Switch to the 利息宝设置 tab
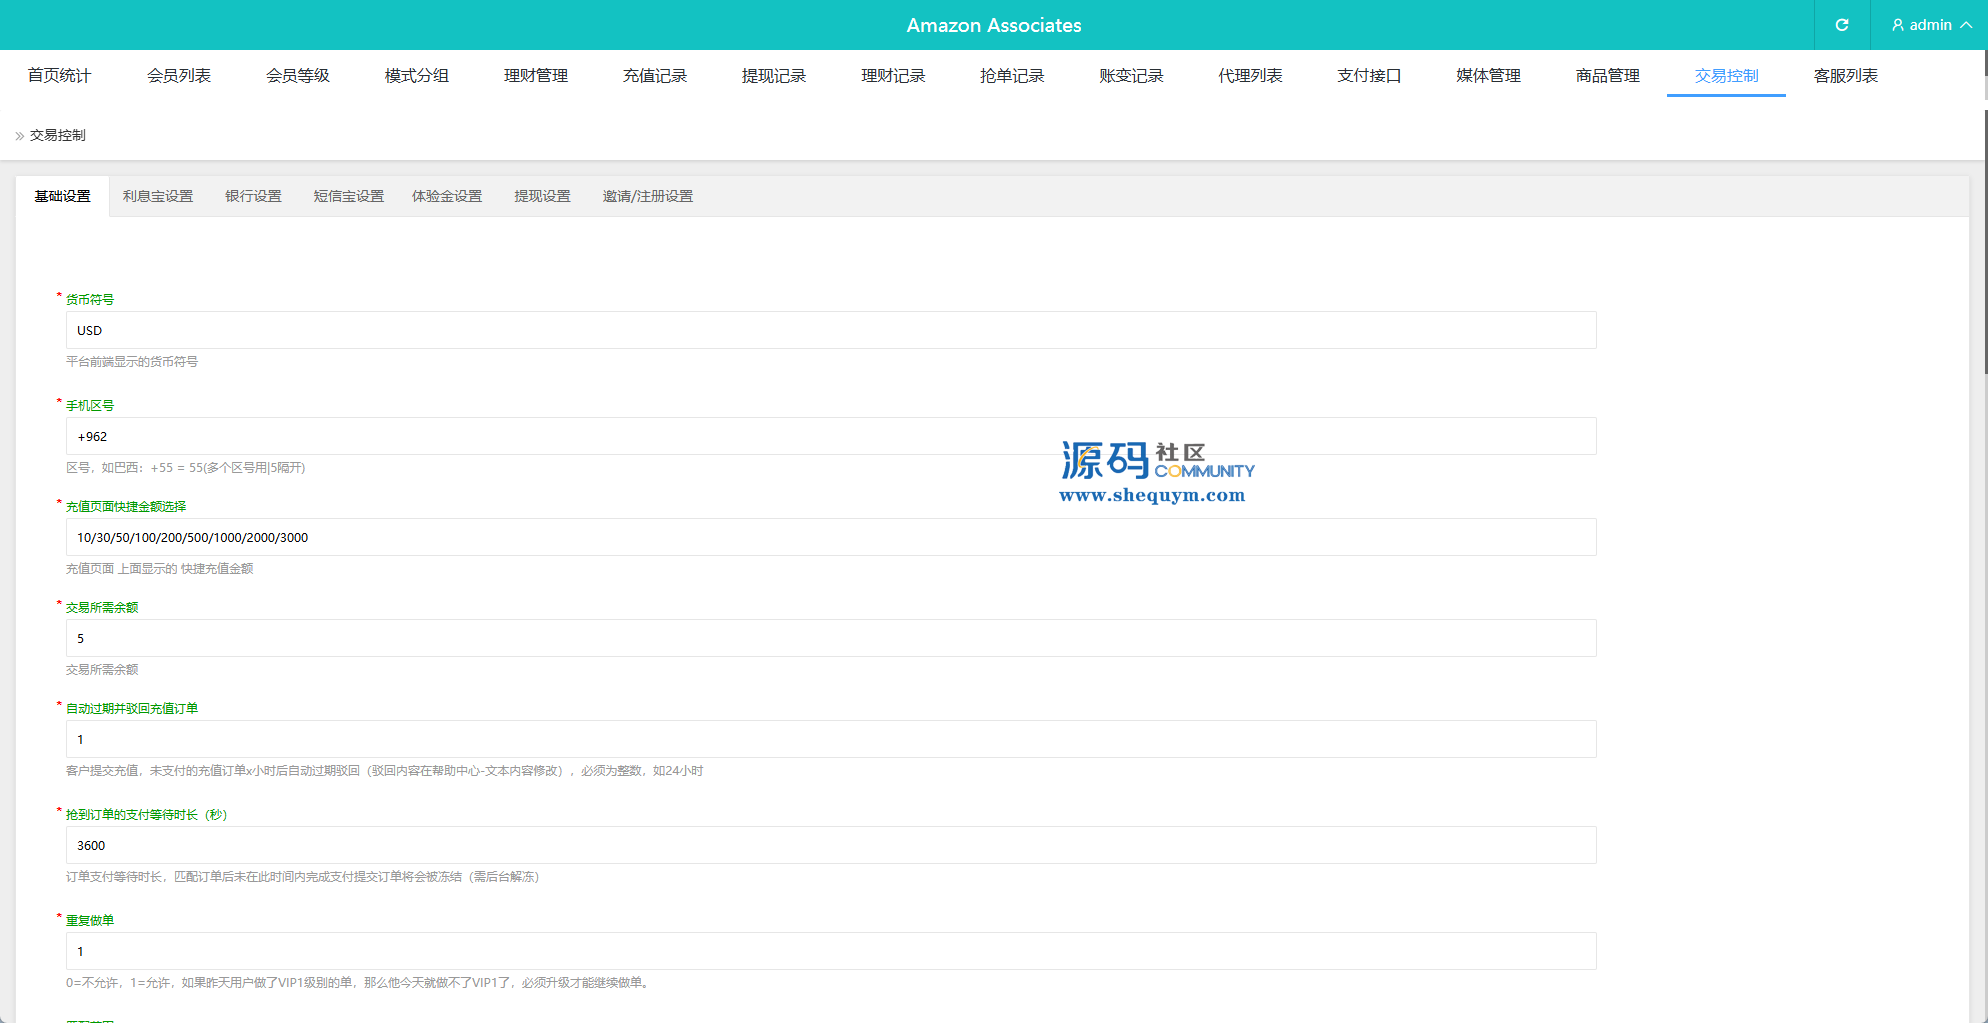 [x=158, y=197]
